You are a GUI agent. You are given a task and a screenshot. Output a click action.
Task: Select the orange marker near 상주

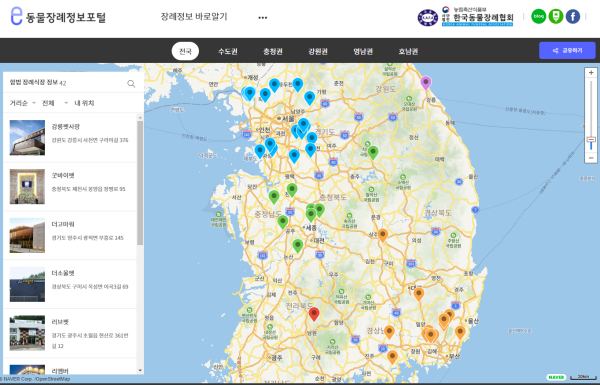tap(383, 235)
